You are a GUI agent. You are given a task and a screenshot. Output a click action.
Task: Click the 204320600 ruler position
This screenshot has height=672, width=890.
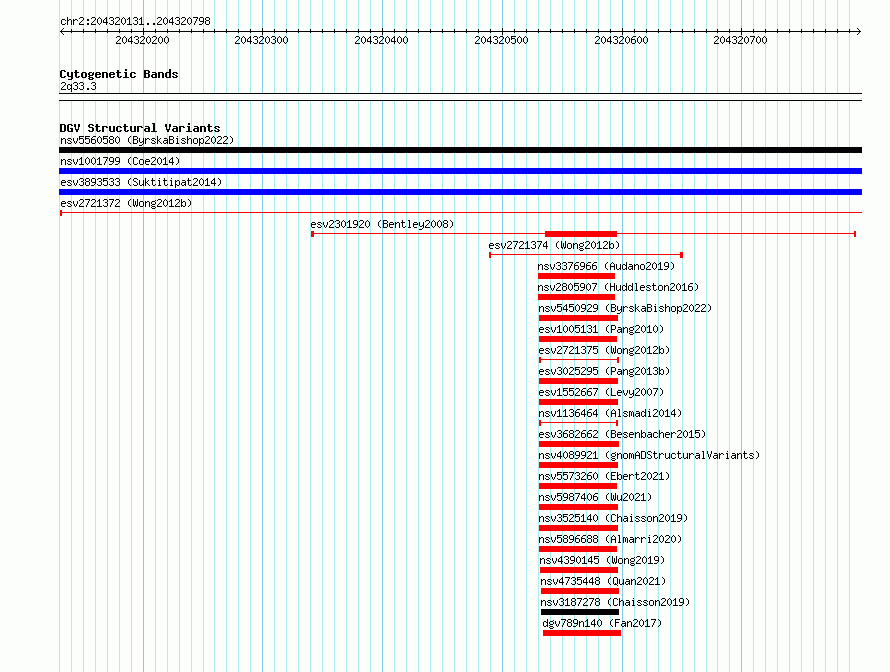coord(621,40)
